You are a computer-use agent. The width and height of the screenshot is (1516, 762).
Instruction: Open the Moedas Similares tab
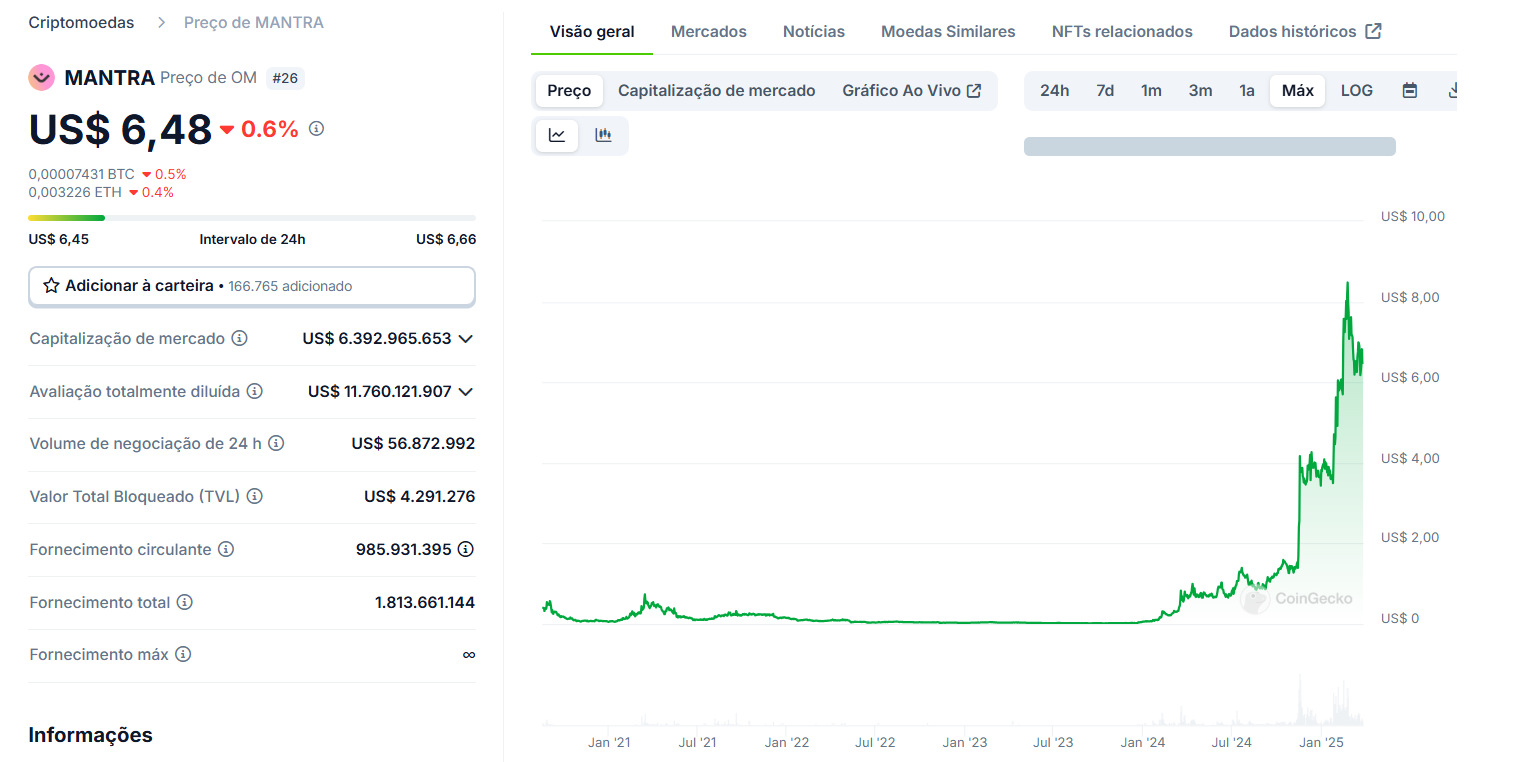click(x=948, y=32)
